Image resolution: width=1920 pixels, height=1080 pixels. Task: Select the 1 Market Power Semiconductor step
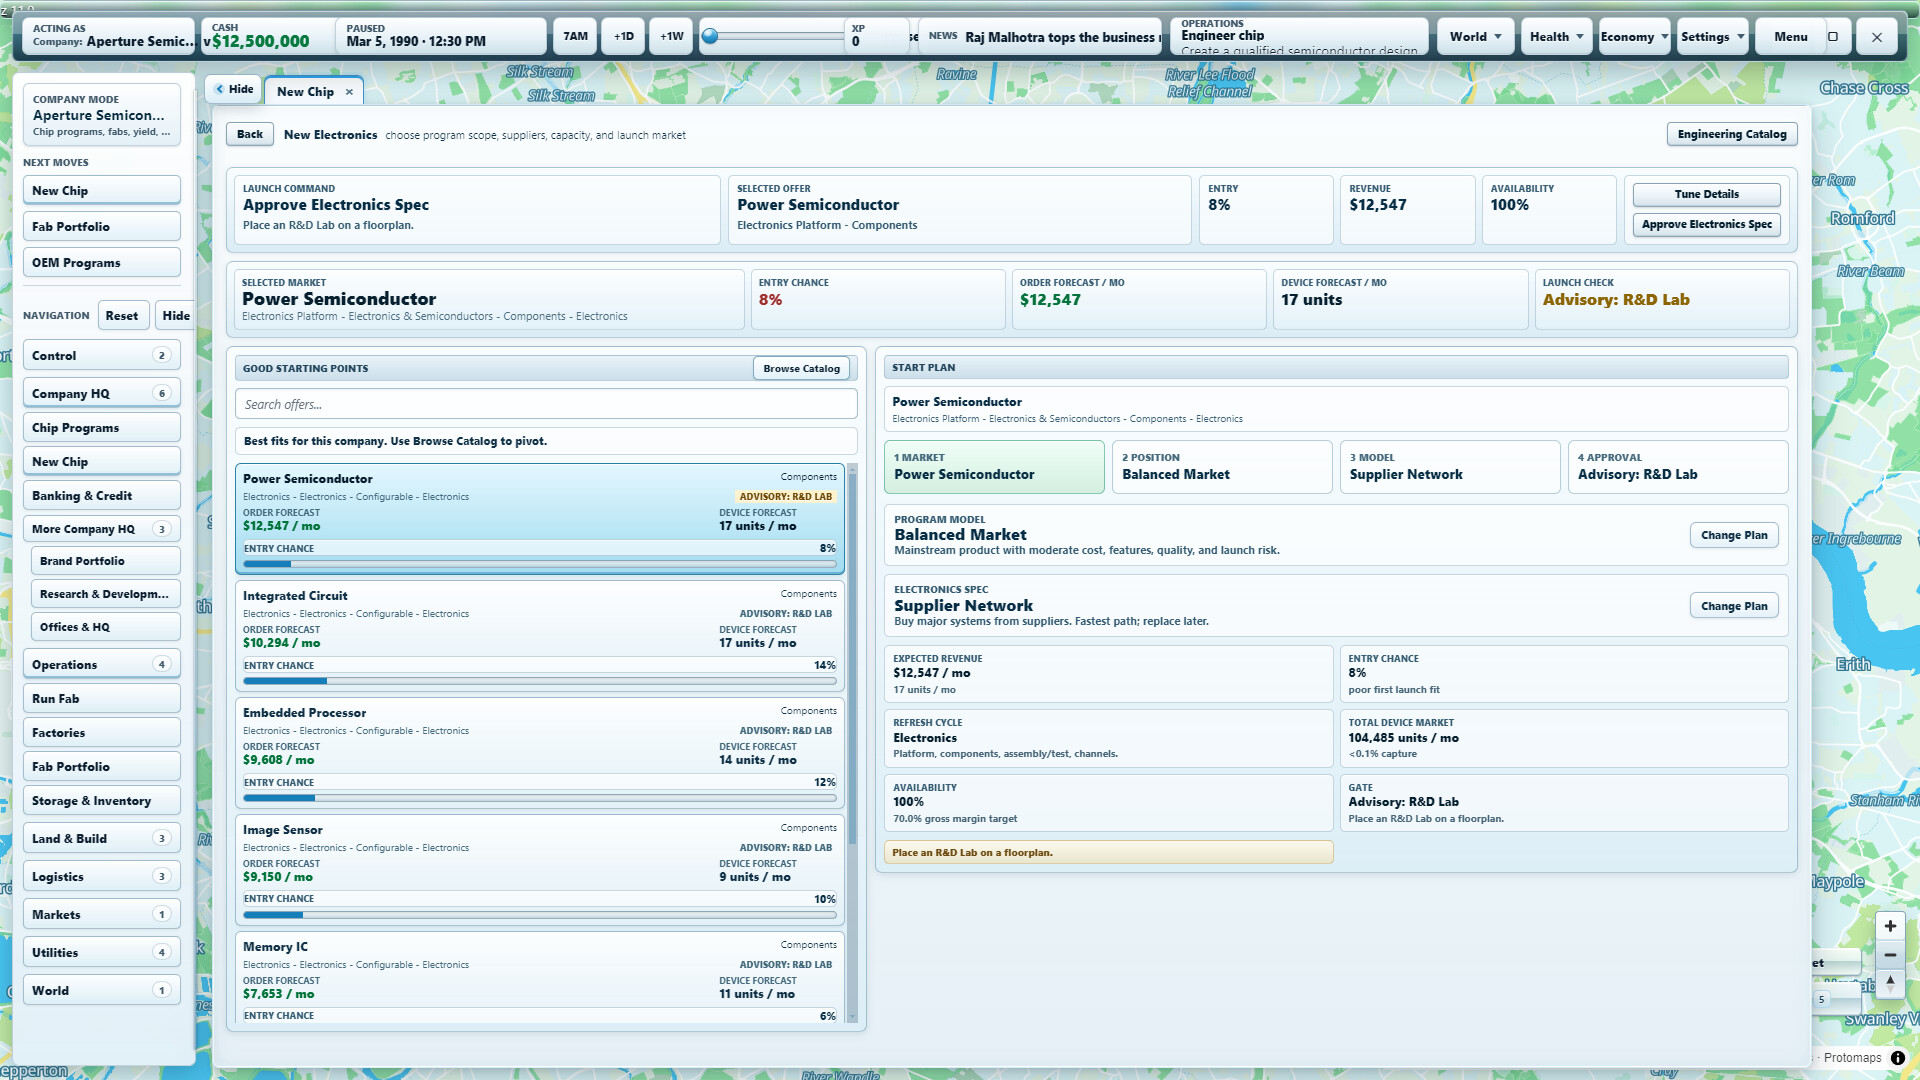point(994,467)
